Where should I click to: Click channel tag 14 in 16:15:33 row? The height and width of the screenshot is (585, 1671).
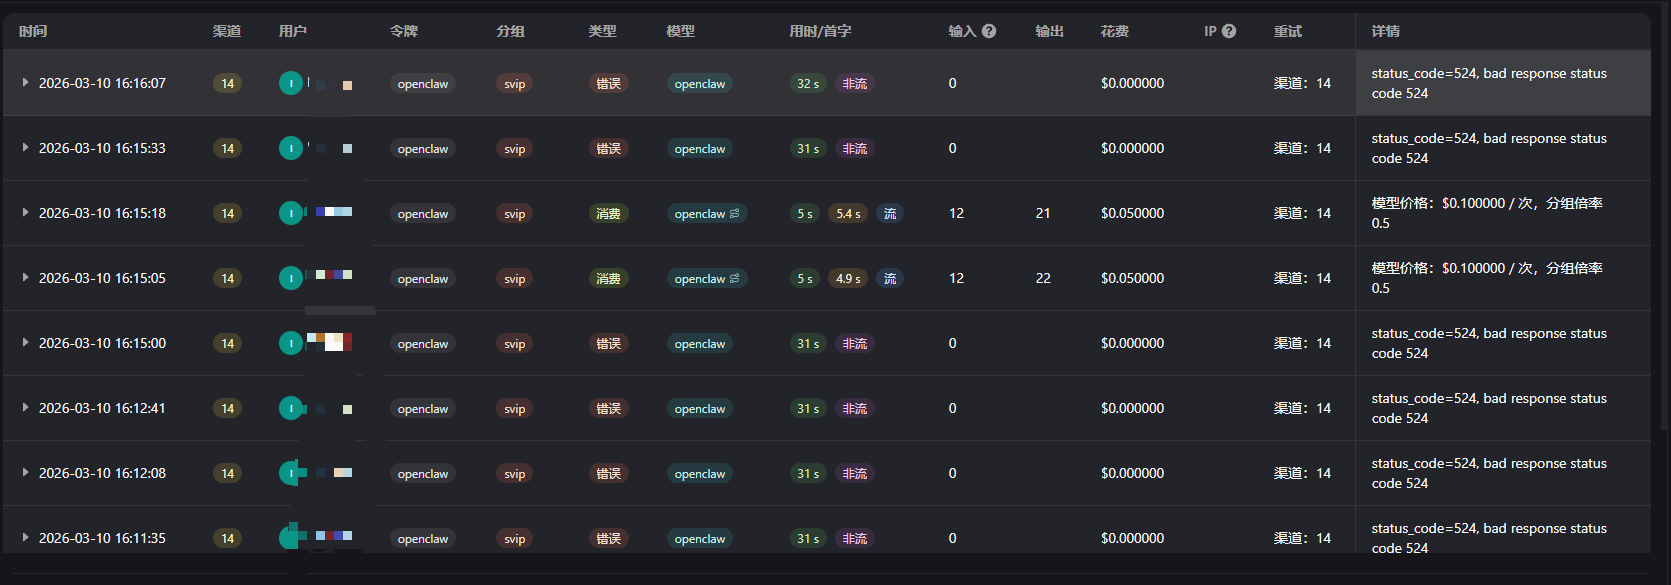coord(228,148)
